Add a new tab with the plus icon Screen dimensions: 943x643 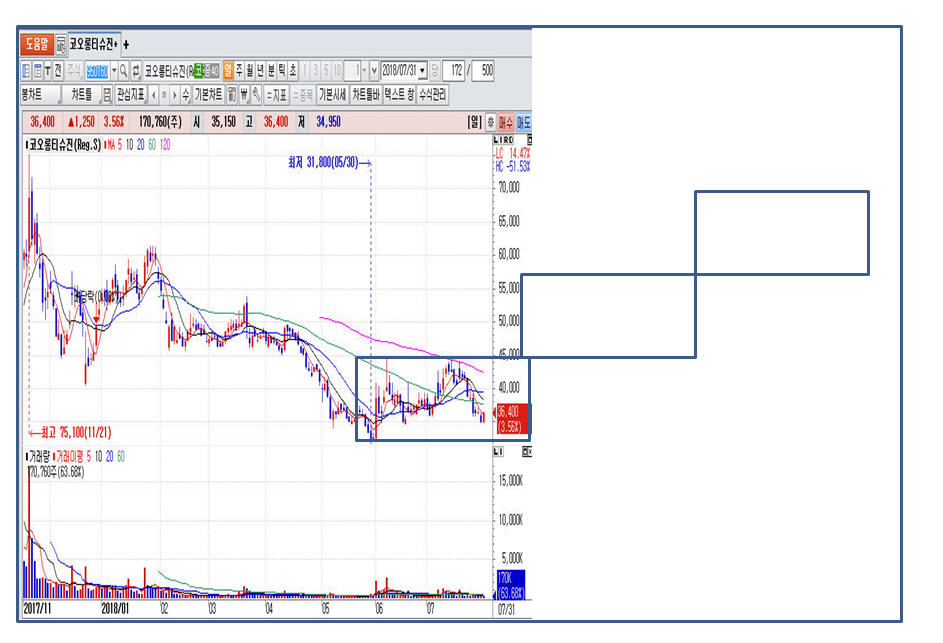pos(126,45)
